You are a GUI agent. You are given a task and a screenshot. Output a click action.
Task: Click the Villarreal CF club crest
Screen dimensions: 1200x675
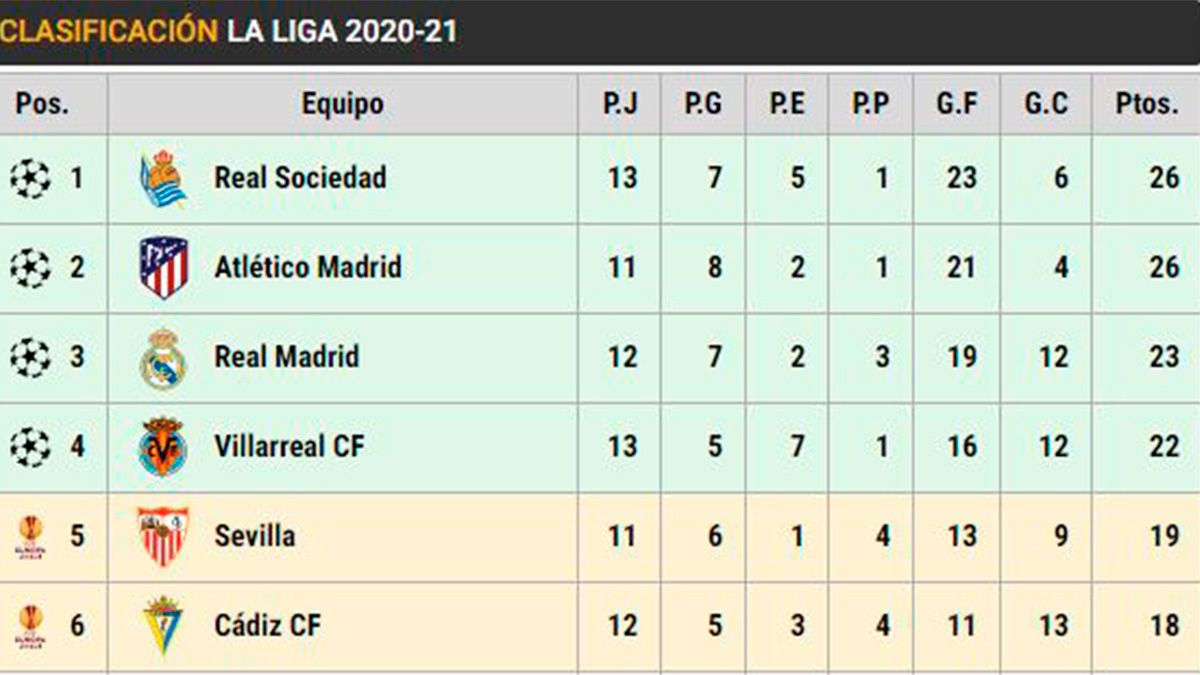tap(163, 447)
